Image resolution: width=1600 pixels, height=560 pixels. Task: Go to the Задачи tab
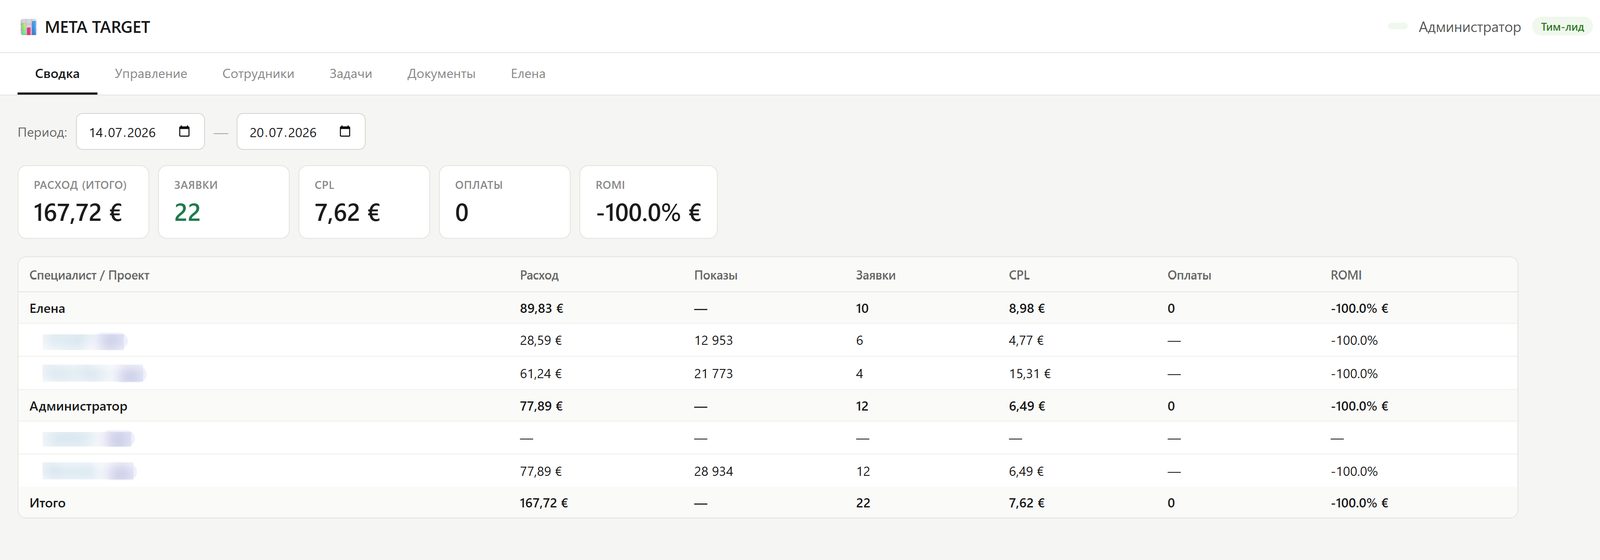pos(351,74)
